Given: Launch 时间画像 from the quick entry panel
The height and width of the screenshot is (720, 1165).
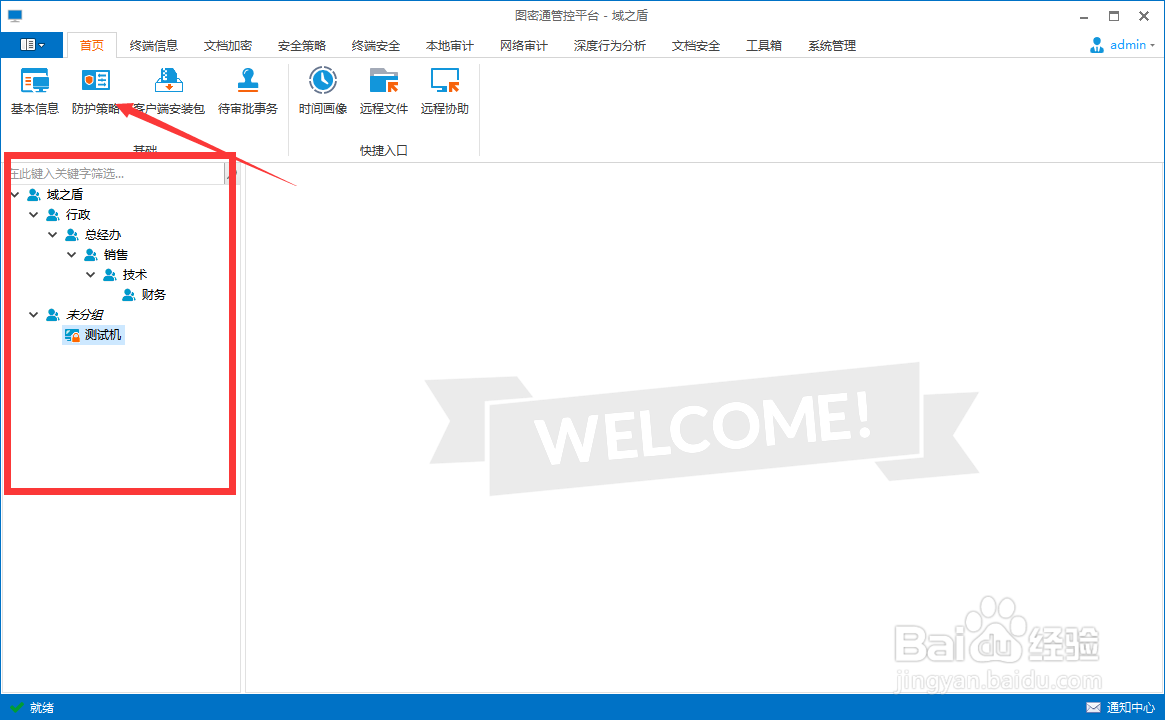Looking at the screenshot, I should coord(322,90).
